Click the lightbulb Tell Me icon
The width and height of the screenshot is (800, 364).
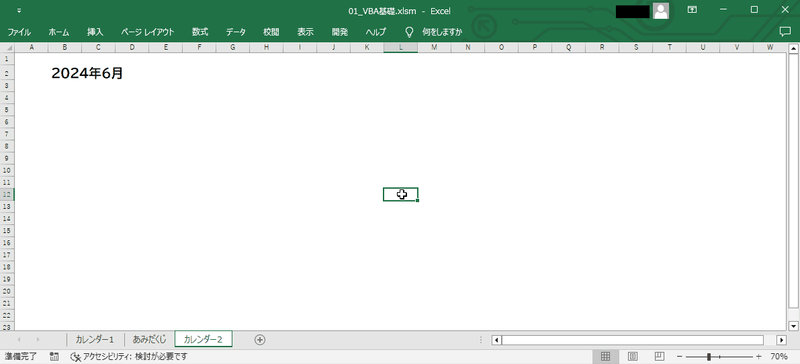(x=409, y=32)
